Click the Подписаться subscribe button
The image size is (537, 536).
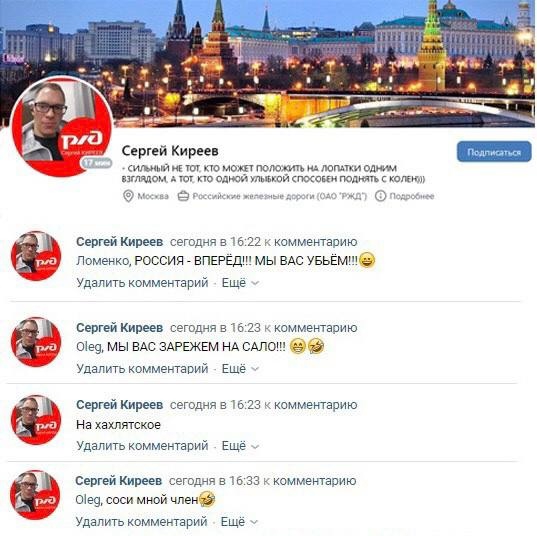pos(494,152)
